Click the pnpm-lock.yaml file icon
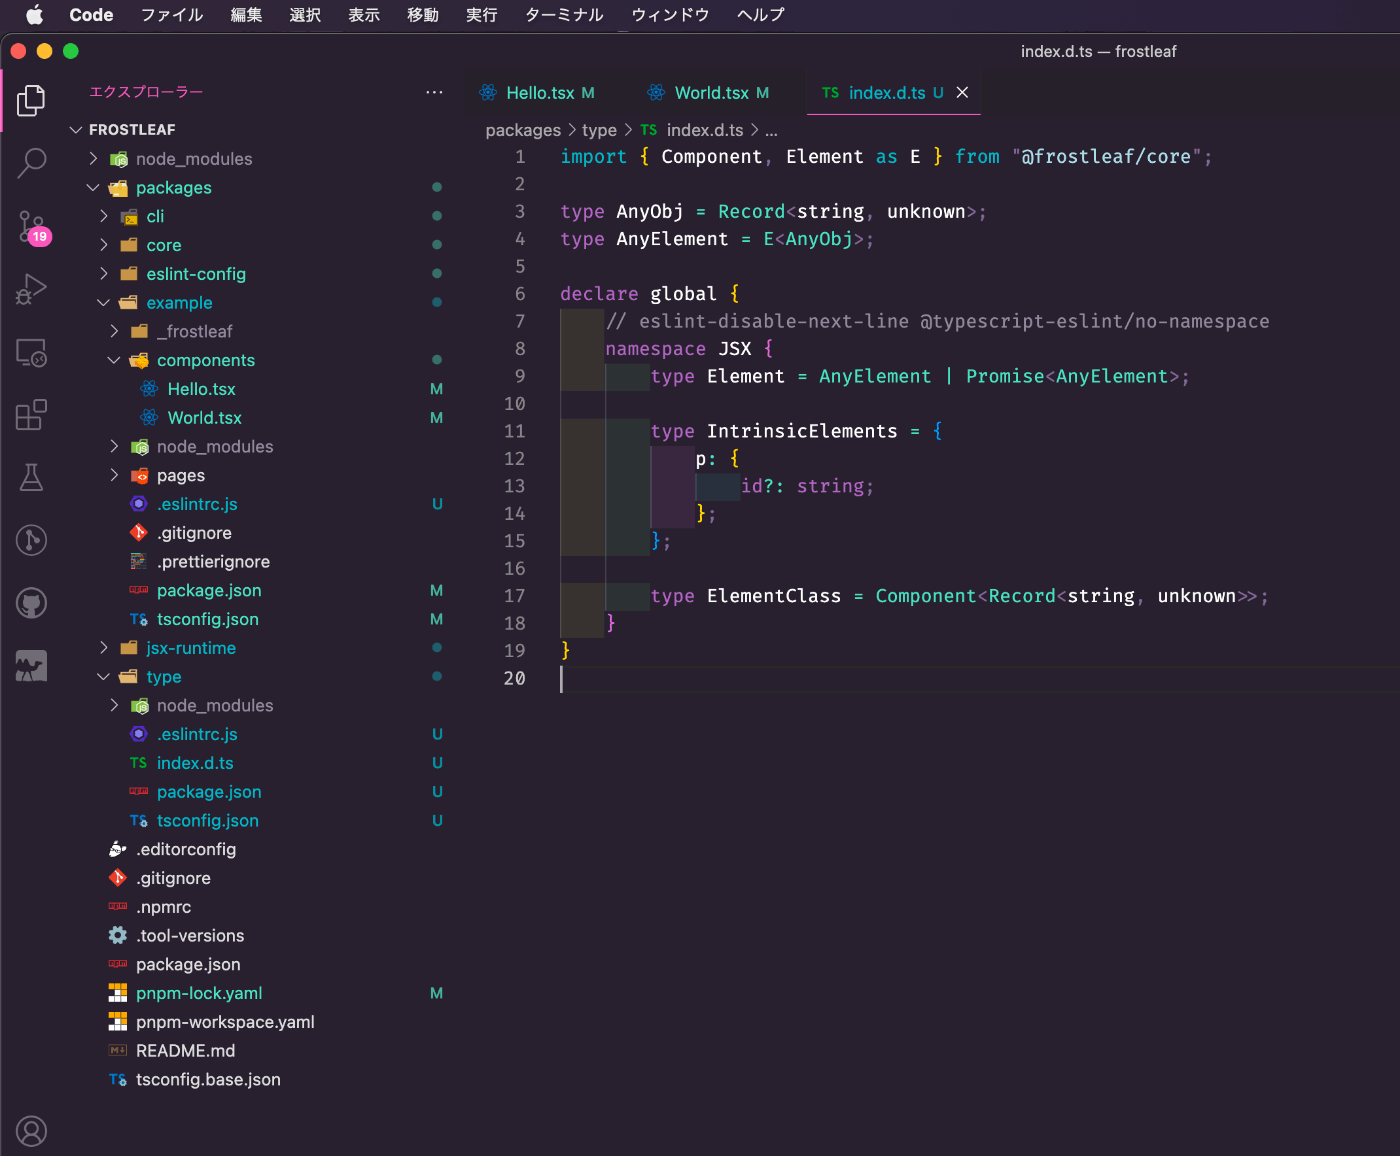This screenshot has width=1400, height=1156. (x=118, y=993)
